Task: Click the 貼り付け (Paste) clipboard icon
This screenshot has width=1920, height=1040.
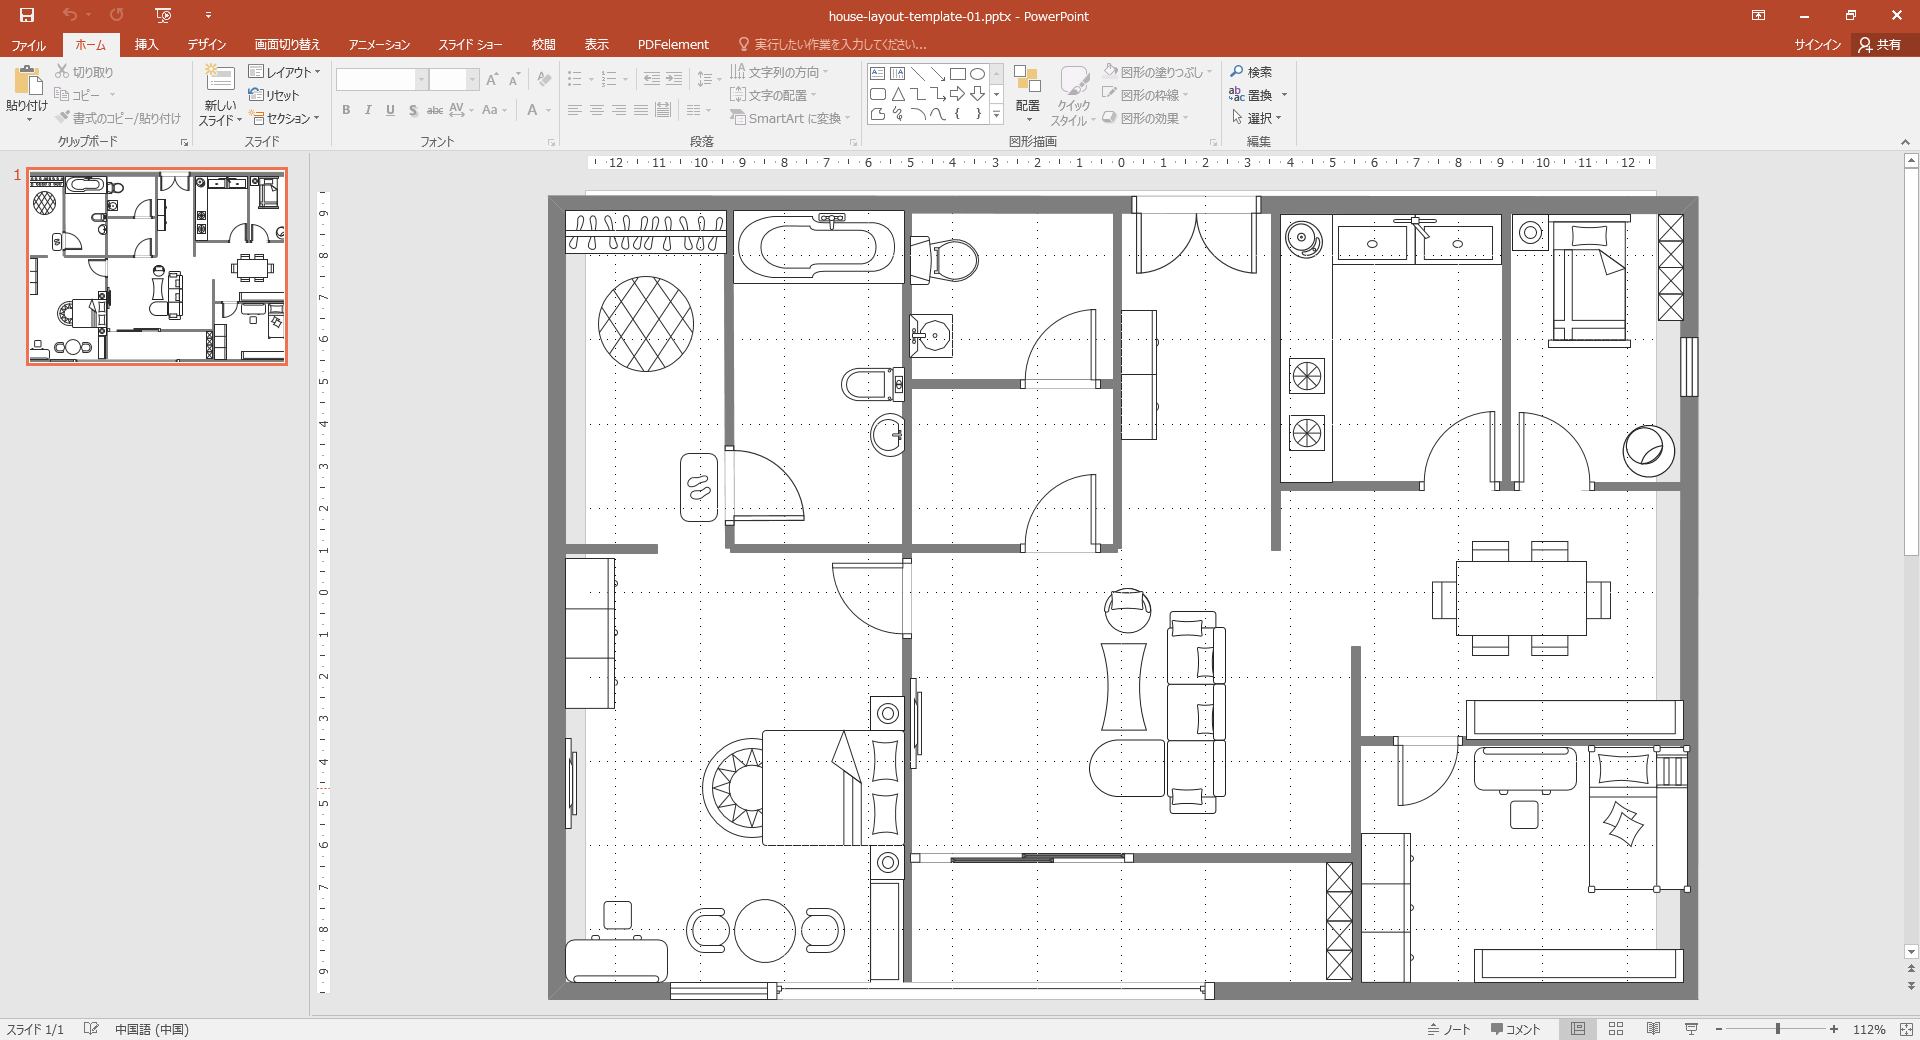Action: coord(27,82)
